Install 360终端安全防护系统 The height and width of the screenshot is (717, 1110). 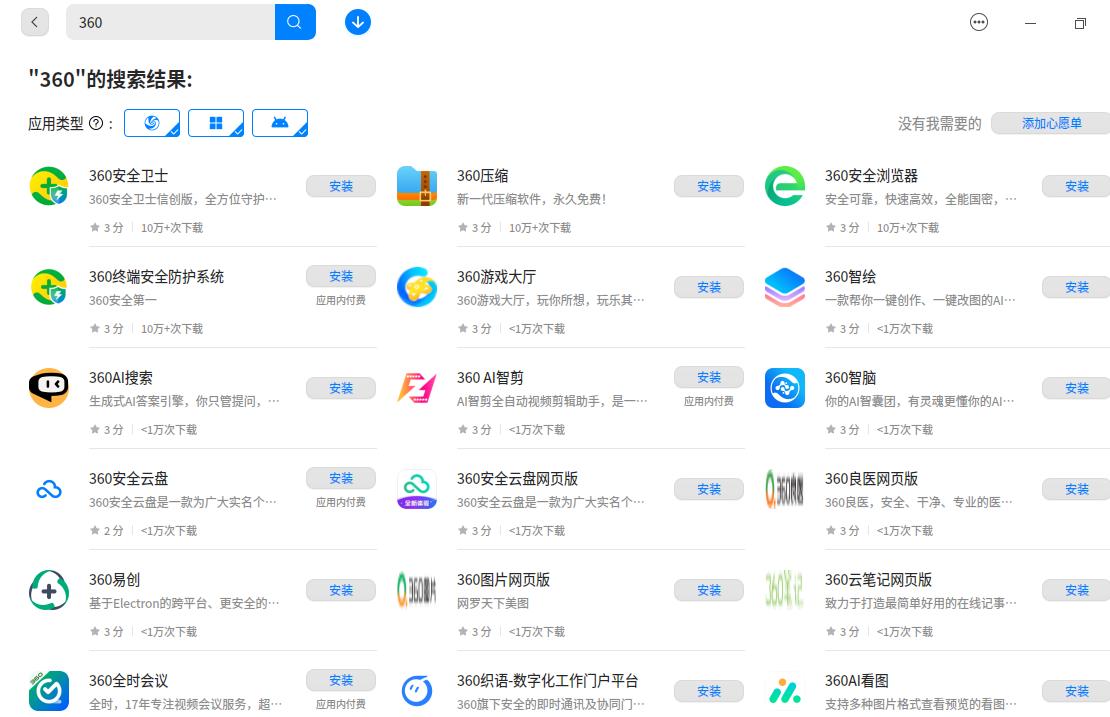pos(341,276)
